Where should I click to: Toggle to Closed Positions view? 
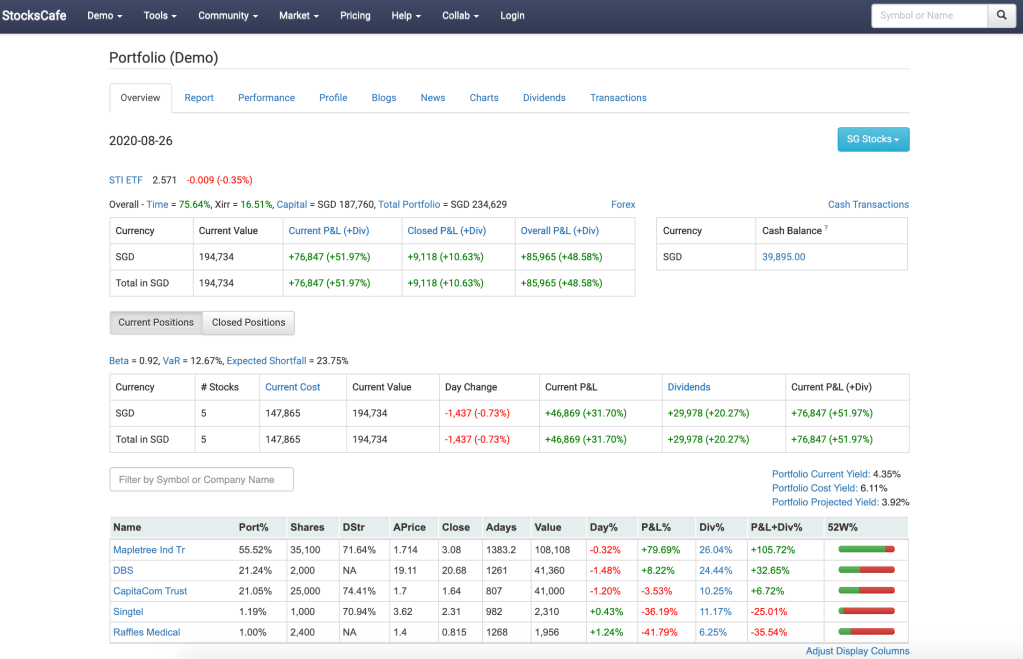tap(248, 323)
